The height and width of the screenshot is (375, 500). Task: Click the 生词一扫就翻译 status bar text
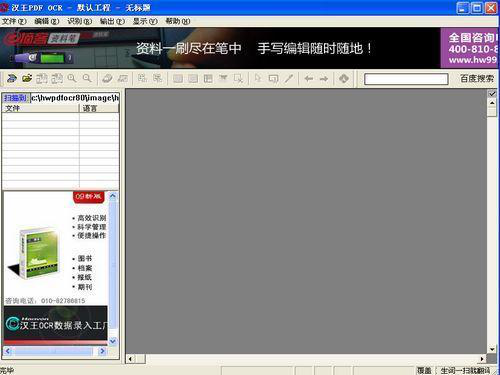pos(465,370)
